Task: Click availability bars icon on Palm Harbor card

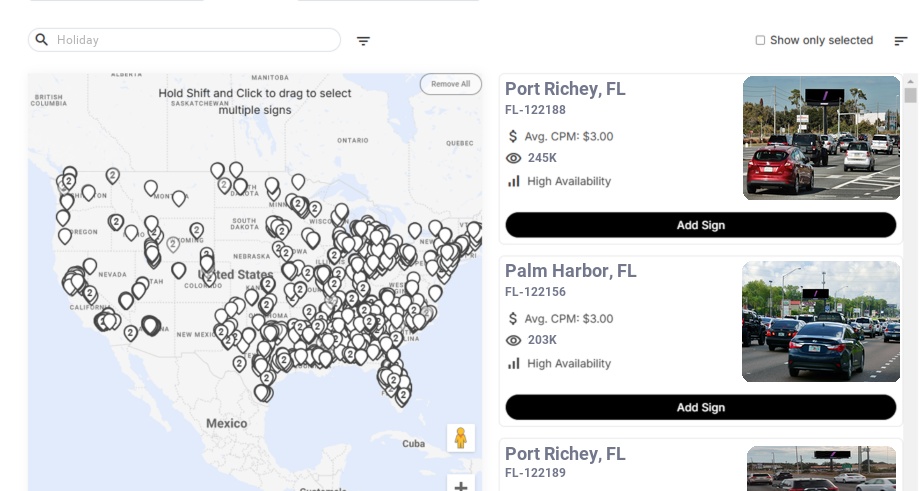Action: click(514, 363)
